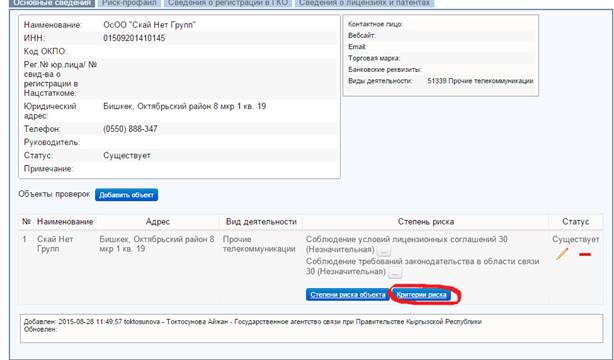
Task: Click Степени риска объекта button
Action: (x=348, y=295)
